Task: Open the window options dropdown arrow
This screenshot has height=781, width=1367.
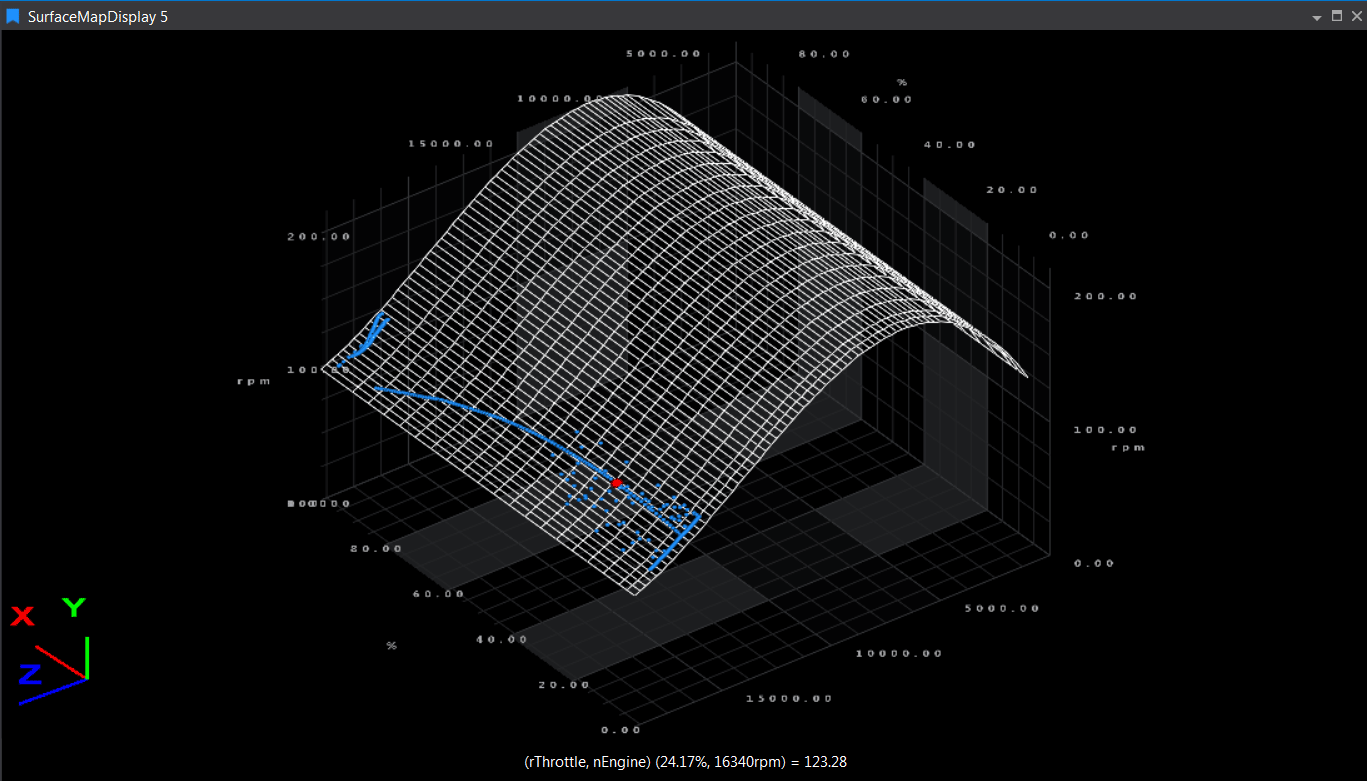Action: [1318, 17]
